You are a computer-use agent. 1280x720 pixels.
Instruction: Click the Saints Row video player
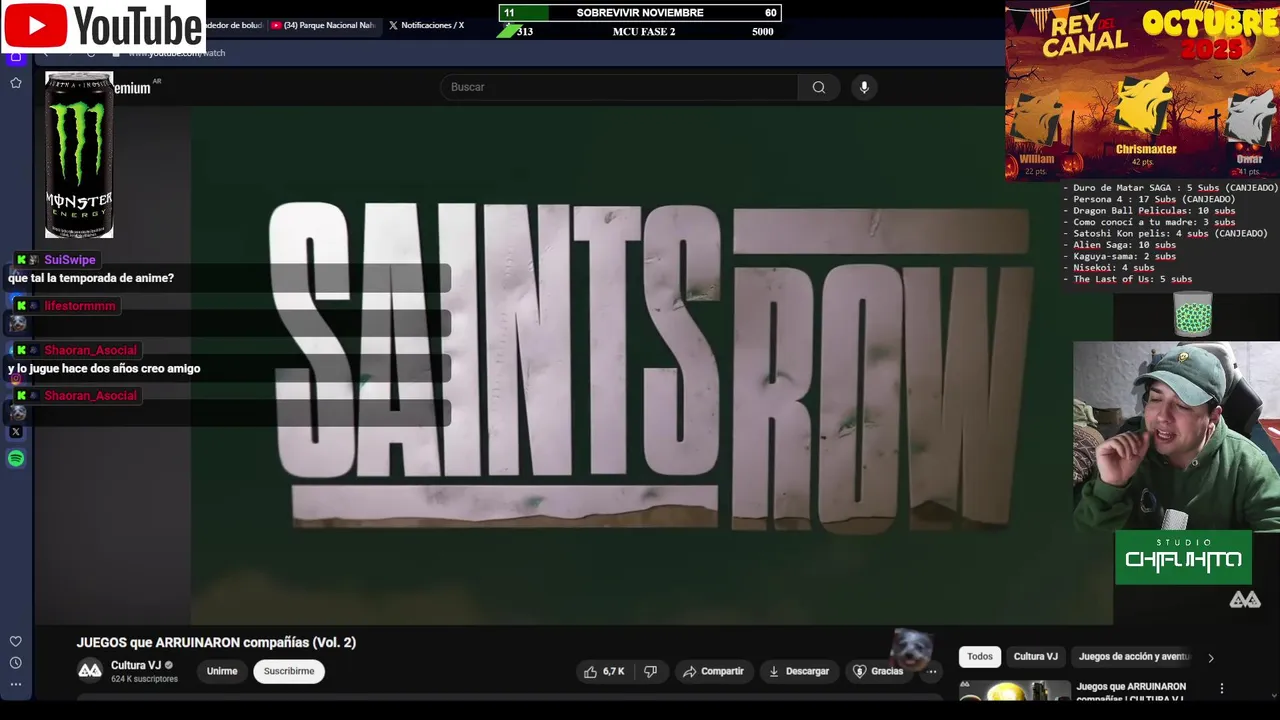(651, 365)
